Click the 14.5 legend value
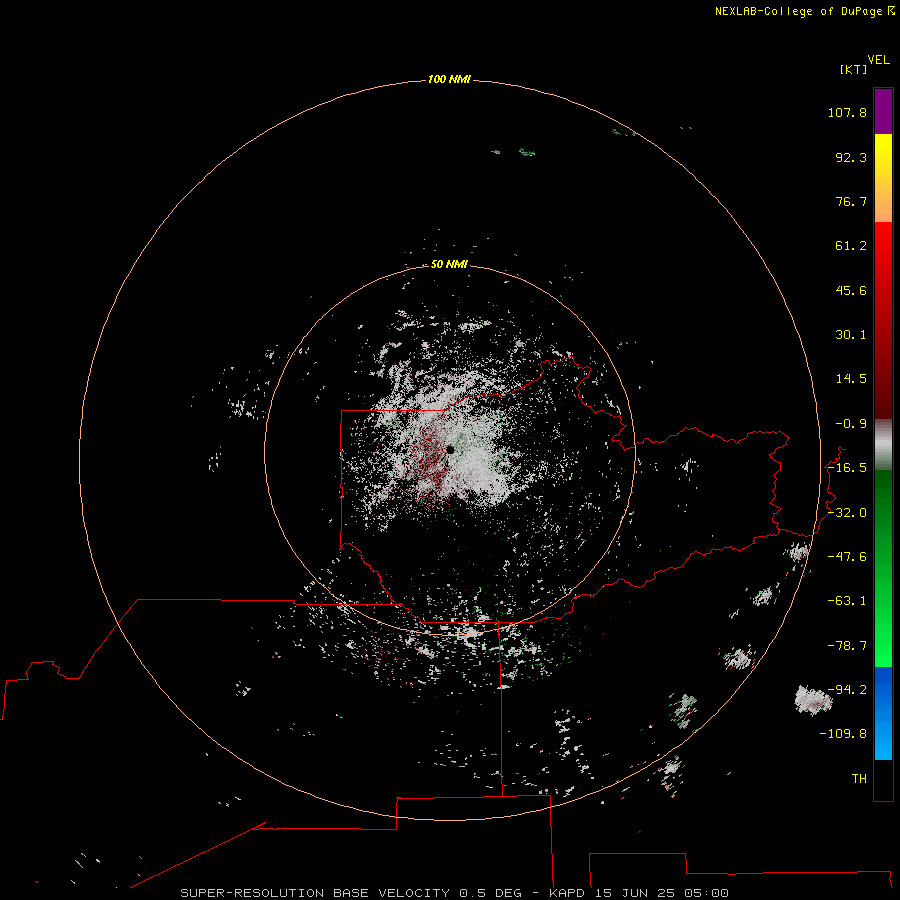The height and width of the screenshot is (900, 900). pyautogui.click(x=851, y=379)
